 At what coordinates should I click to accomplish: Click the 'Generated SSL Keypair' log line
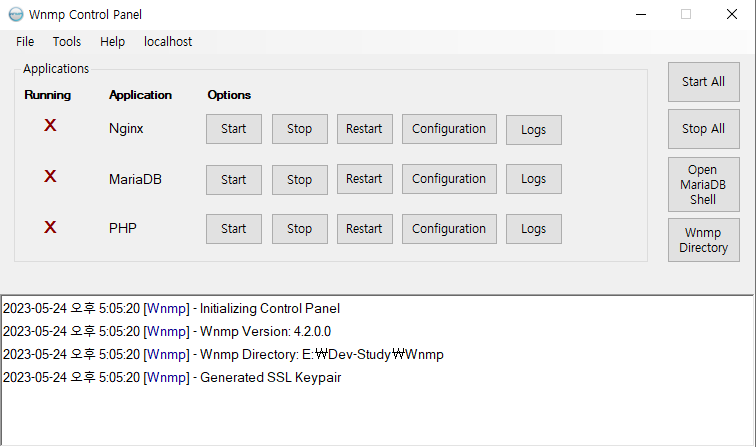172,378
